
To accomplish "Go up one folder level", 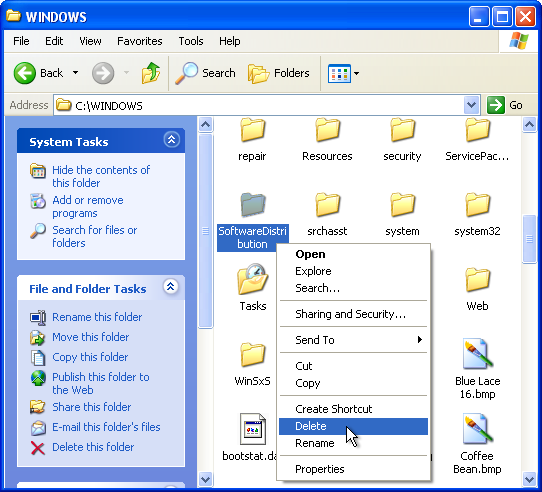I will (151, 73).
